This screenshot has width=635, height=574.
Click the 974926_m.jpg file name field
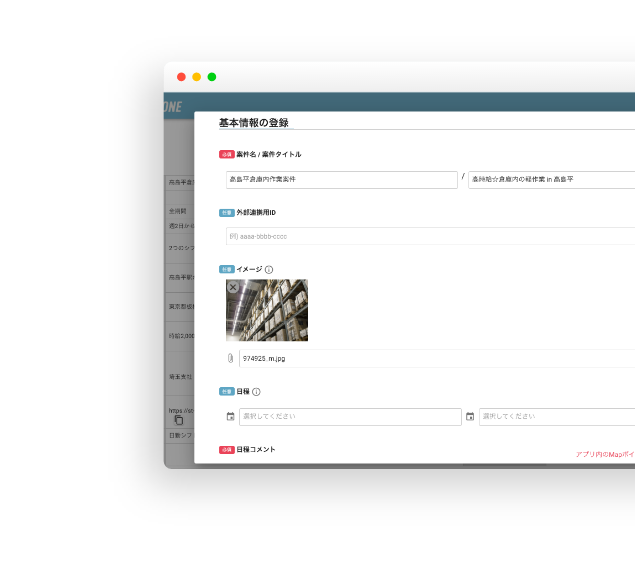click(x=437, y=358)
